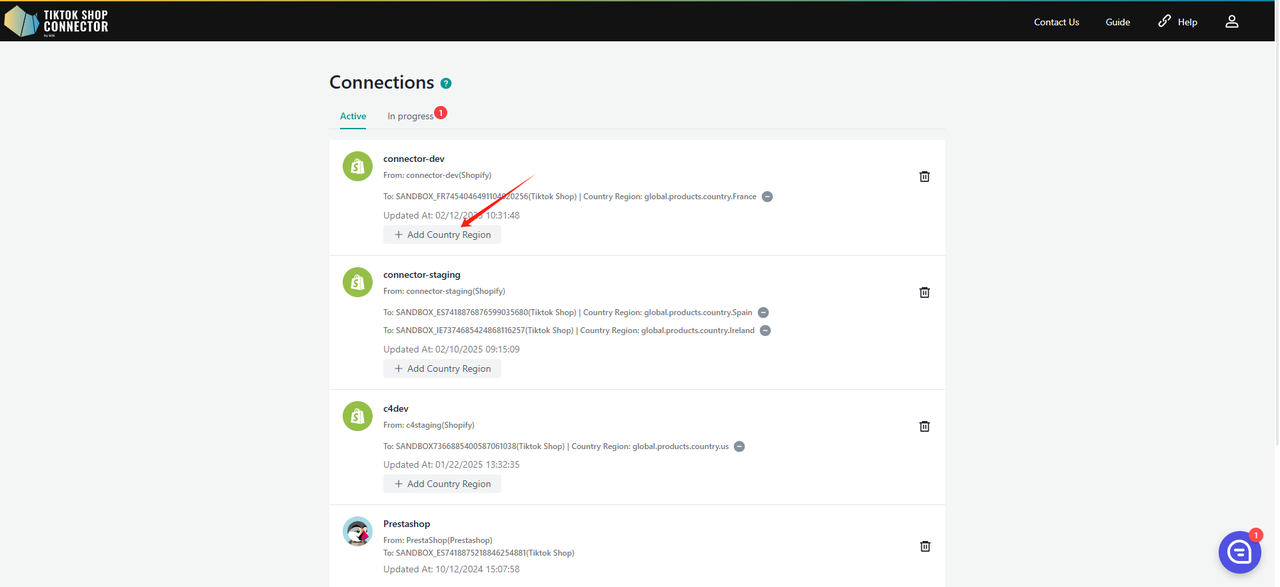Switch to the In progress tab
1280x587 pixels.
coord(411,116)
